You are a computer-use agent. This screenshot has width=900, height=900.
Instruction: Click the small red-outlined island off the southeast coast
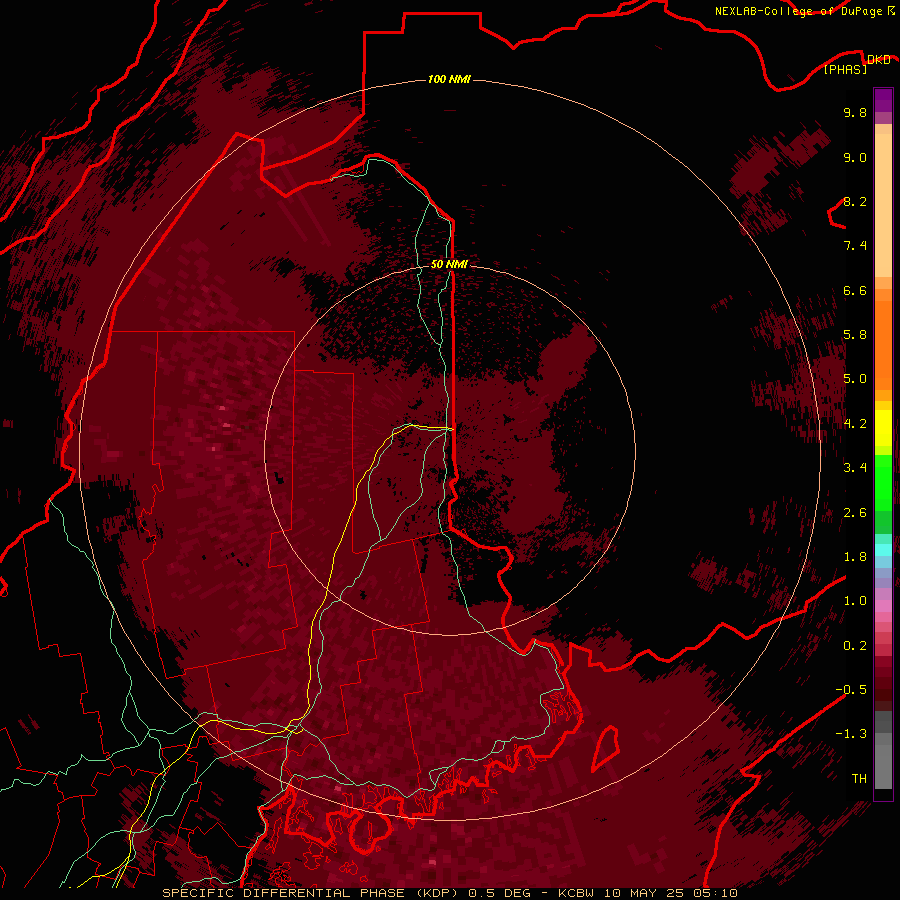pos(605,748)
